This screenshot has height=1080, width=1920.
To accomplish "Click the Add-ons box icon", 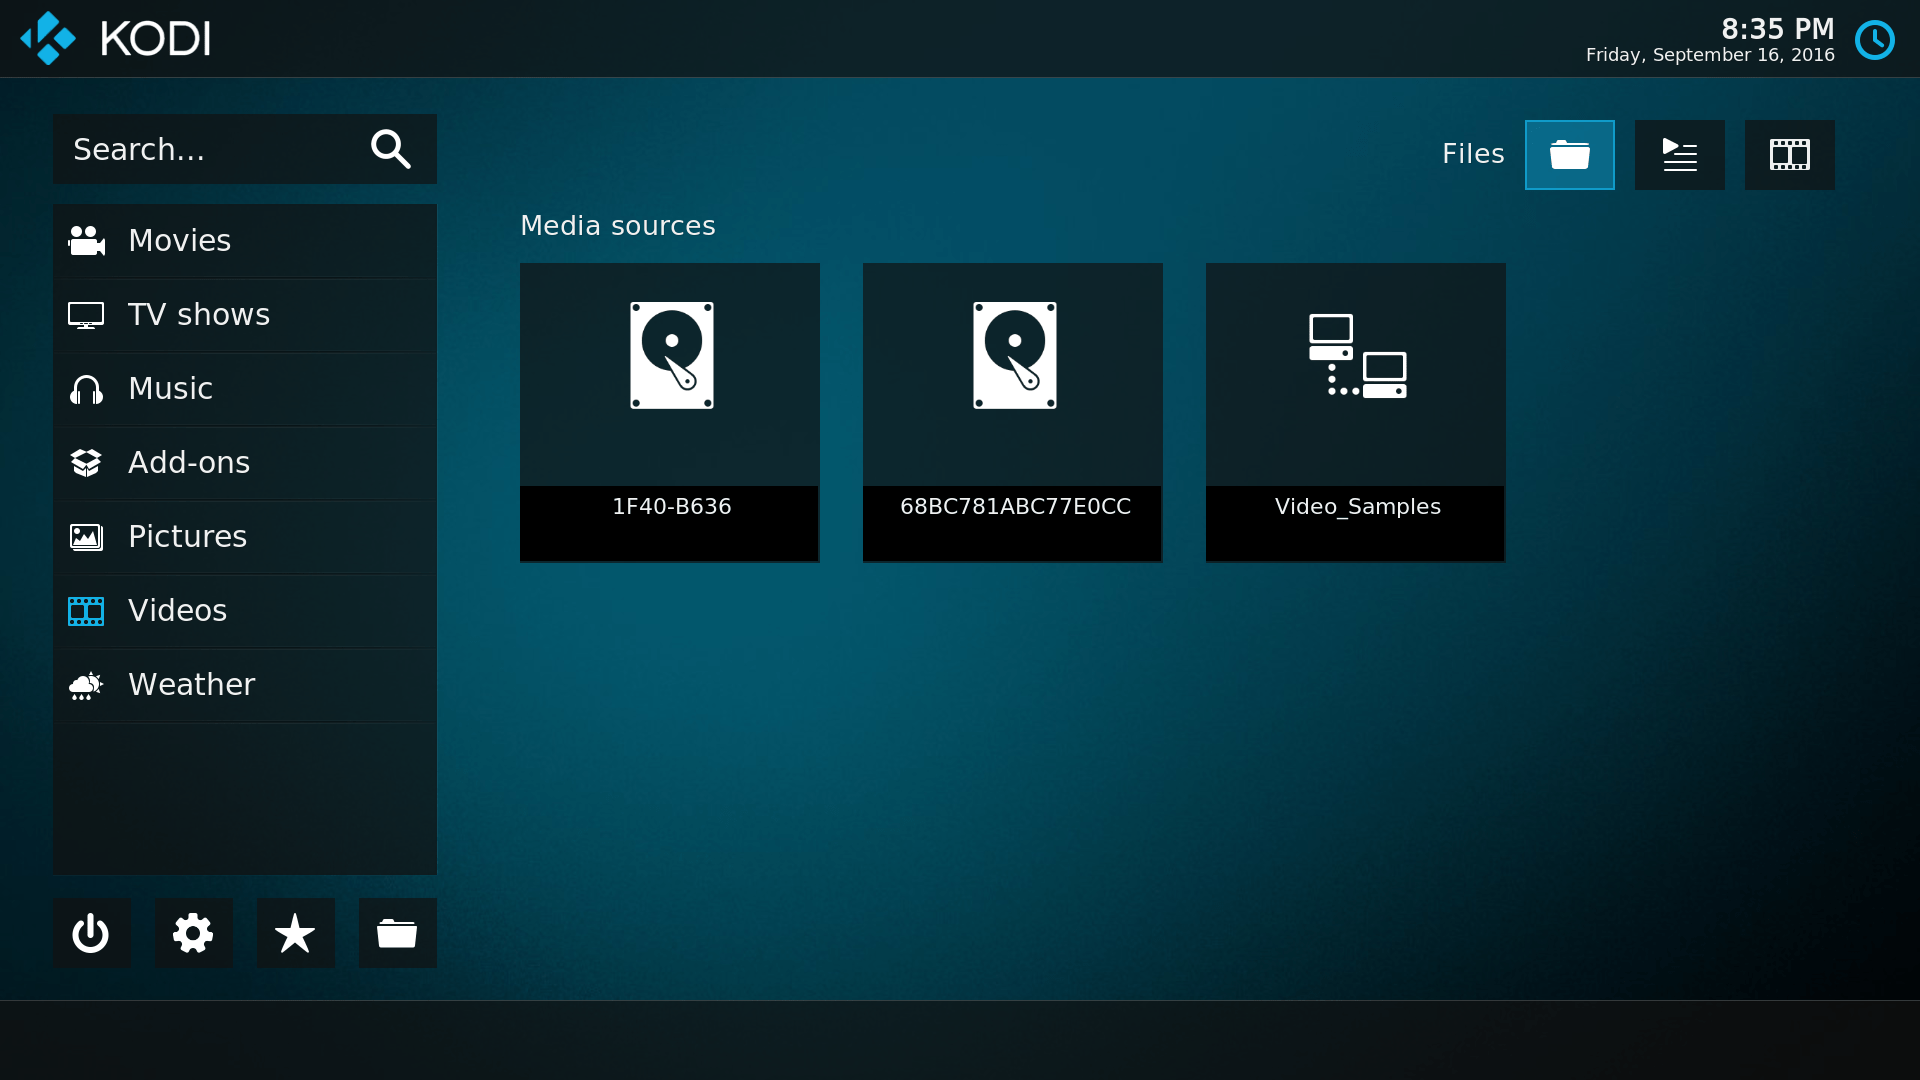I will (x=86, y=463).
